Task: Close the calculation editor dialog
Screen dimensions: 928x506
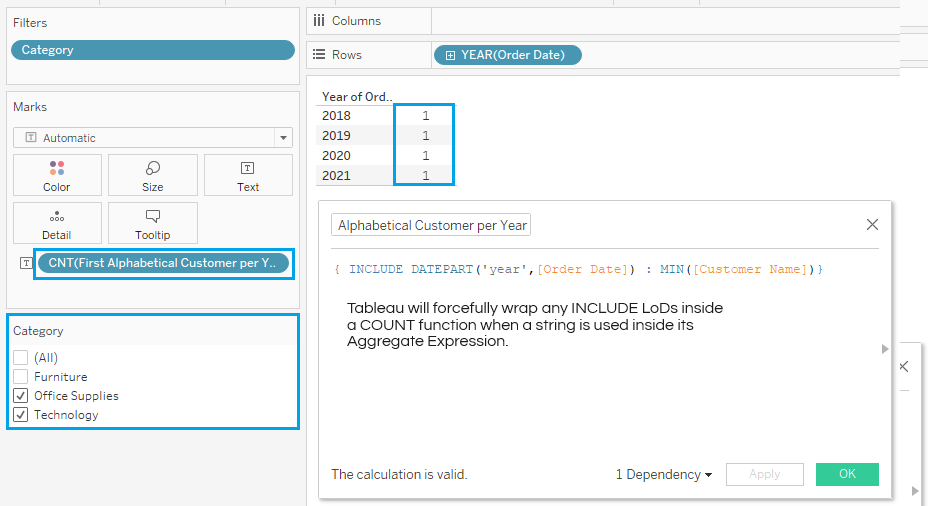Action: [x=872, y=224]
